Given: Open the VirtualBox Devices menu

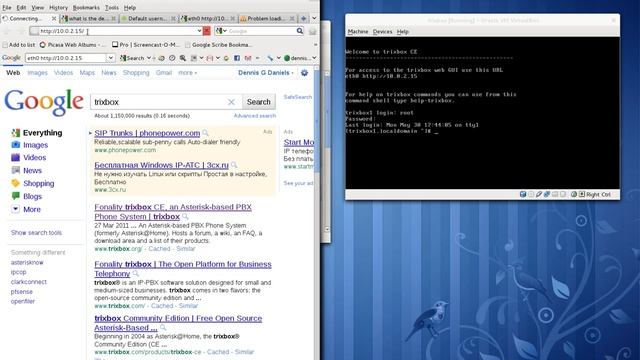Looking at the screenshot, I should pyautogui.click(x=382, y=31).
